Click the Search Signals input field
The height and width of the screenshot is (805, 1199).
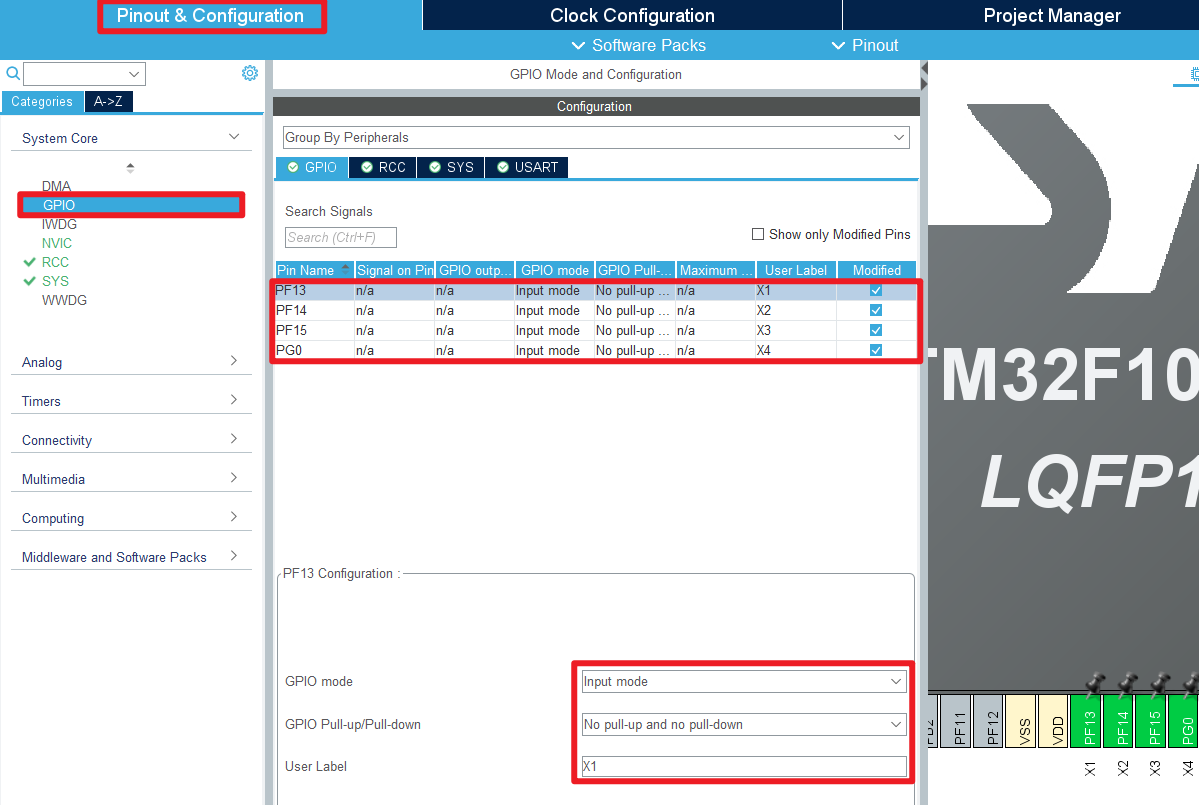[340, 237]
